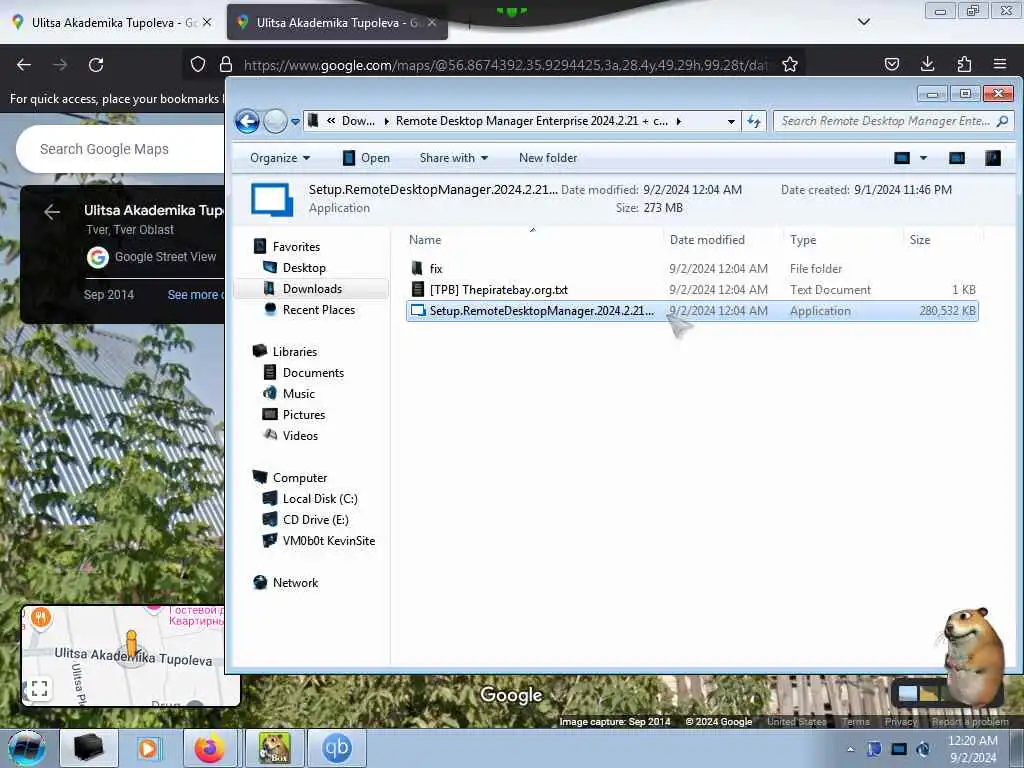
Task: Open the Videos library
Action: point(300,436)
